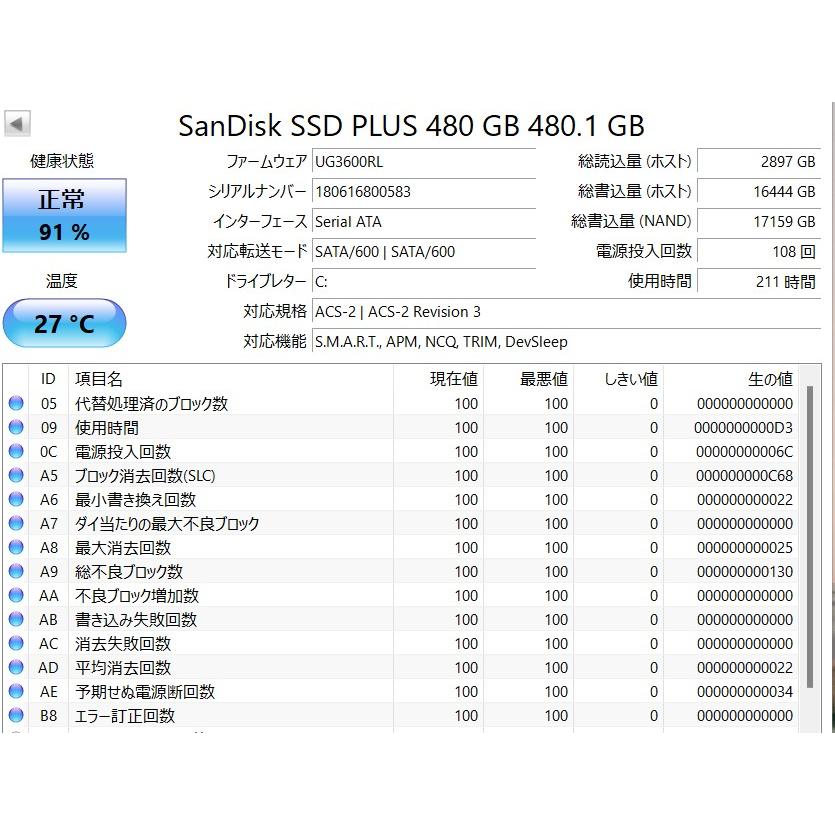Click the raw value 0000000000D3
This screenshot has height=835, width=835.
(743, 428)
